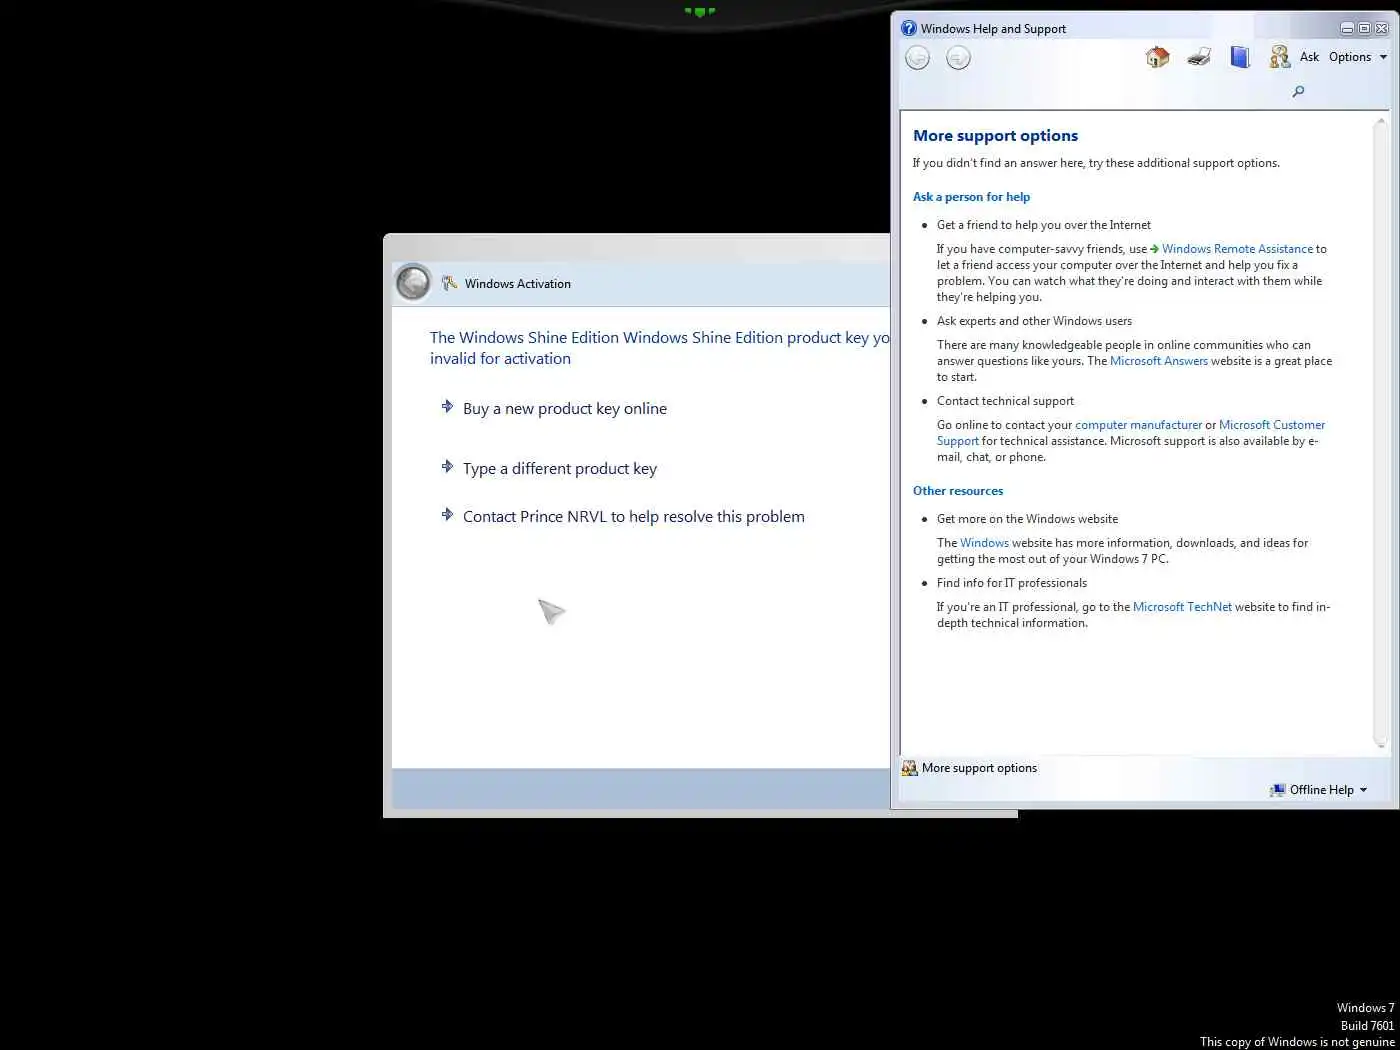Click Help content scrollbar up arrow
1400x1050 pixels.
1381,121
